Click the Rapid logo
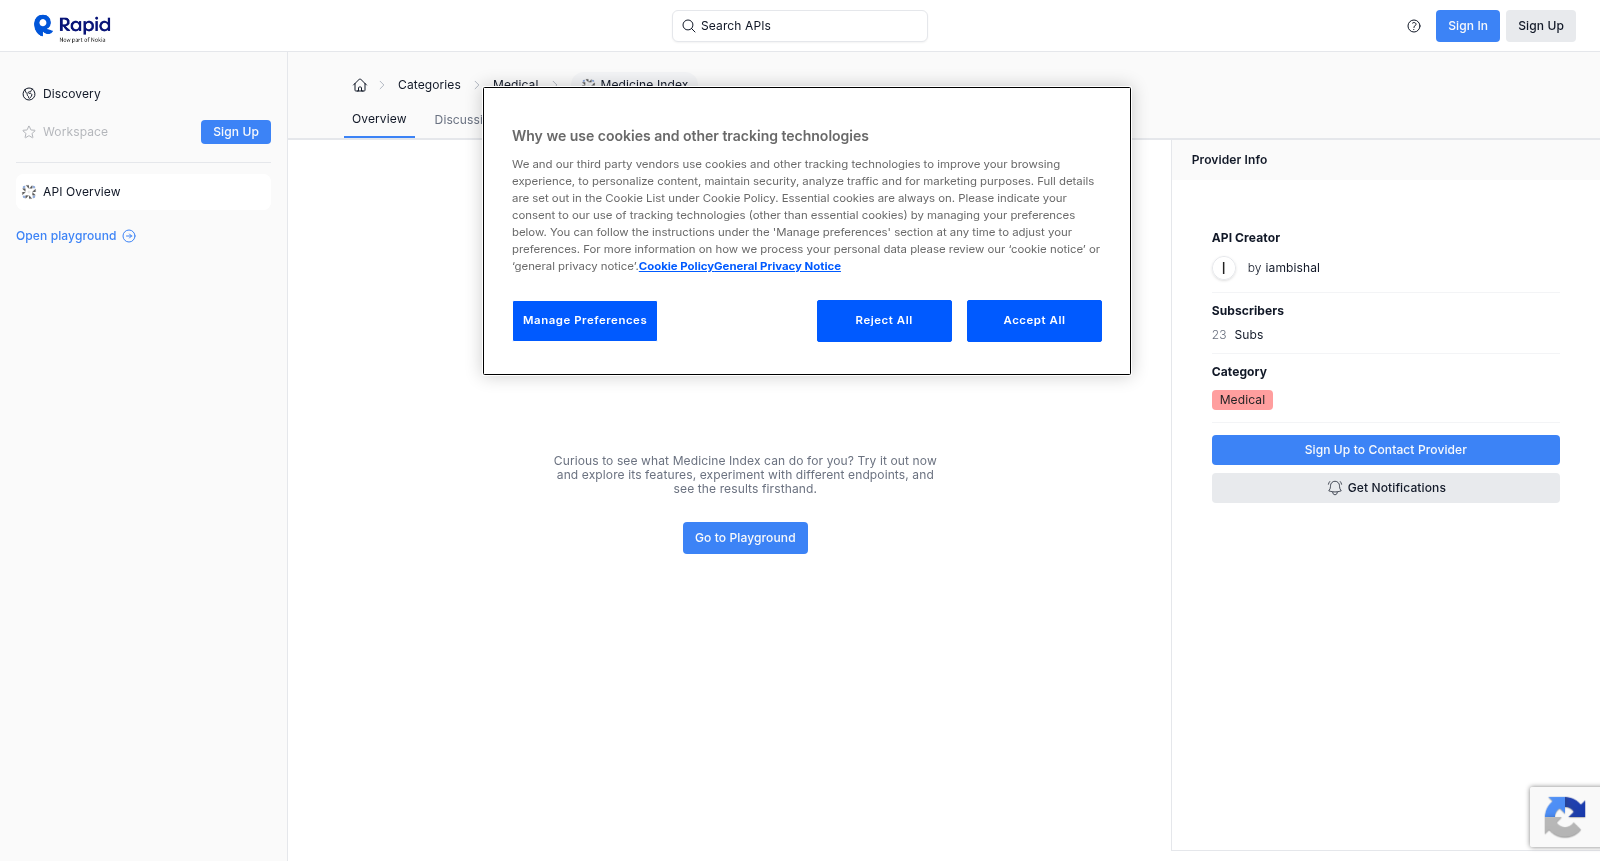1600x861 pixels. 72,27
